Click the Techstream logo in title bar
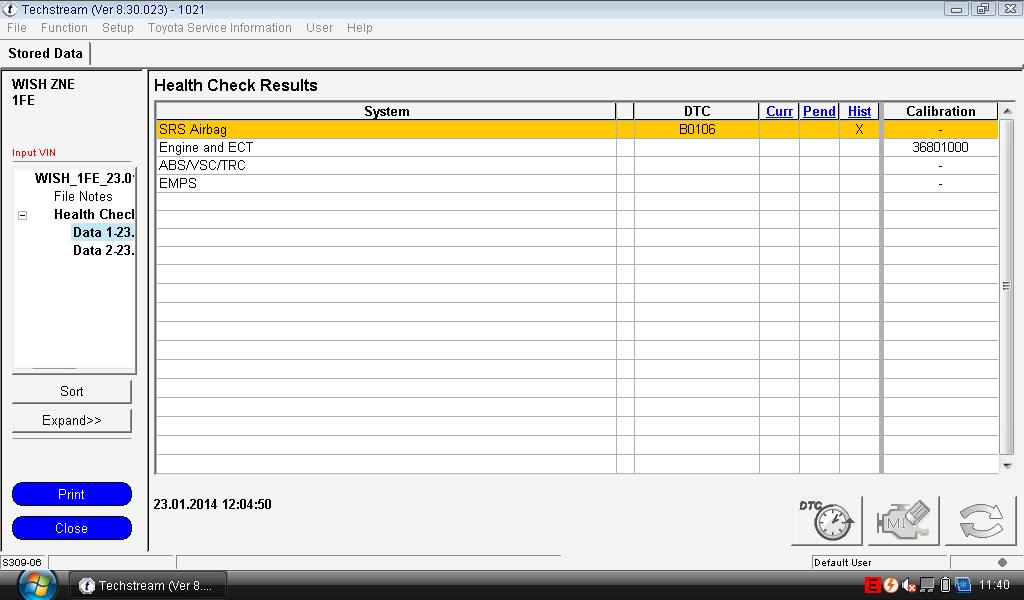The height and width of the screenshot is (600, 1024). click(10, 9)
